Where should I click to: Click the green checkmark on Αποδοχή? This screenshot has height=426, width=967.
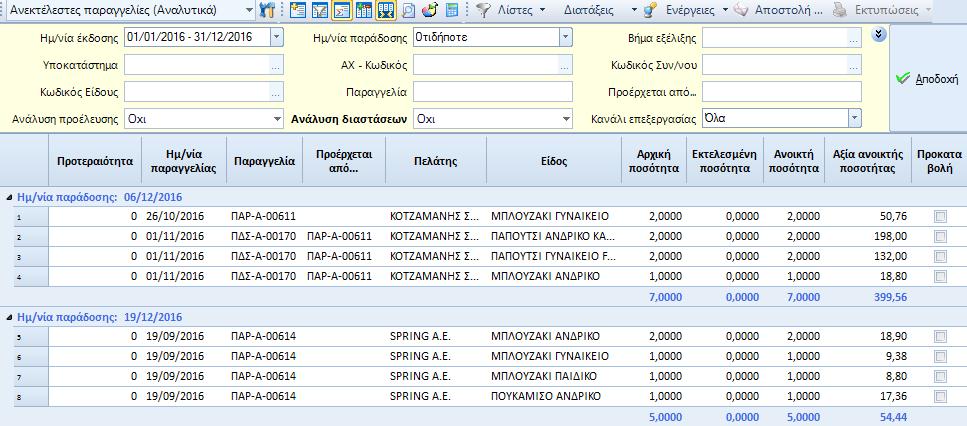pyautogui.click(x=902, y=78)
